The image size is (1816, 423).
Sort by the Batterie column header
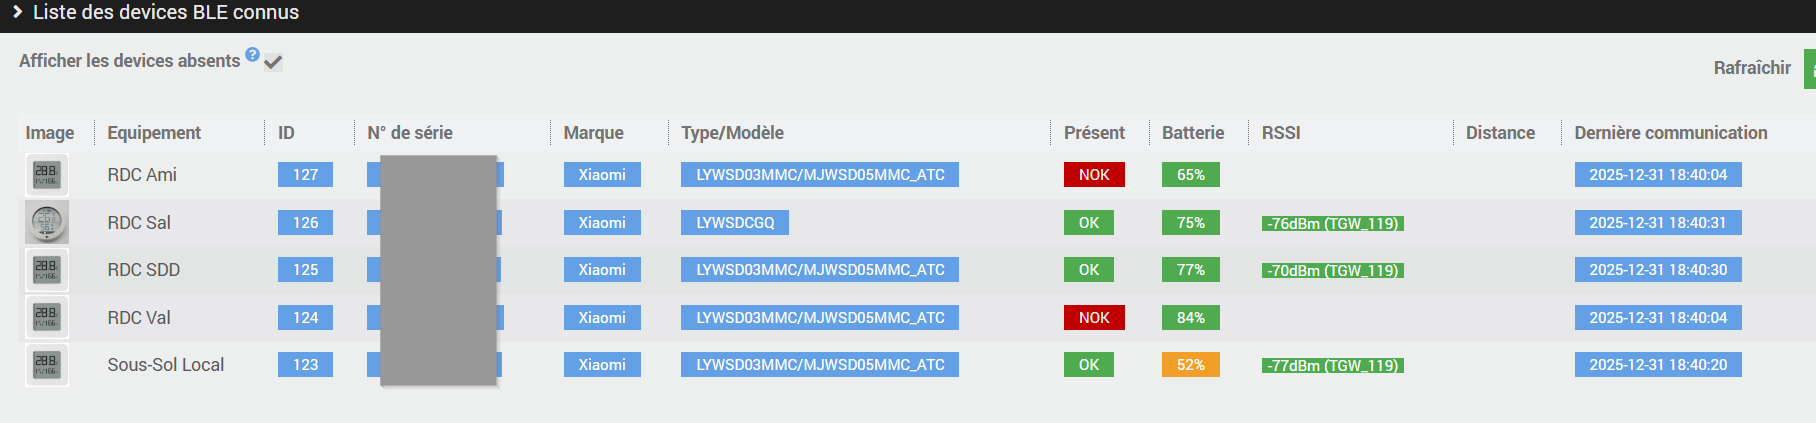click(x=1192, y=133)
